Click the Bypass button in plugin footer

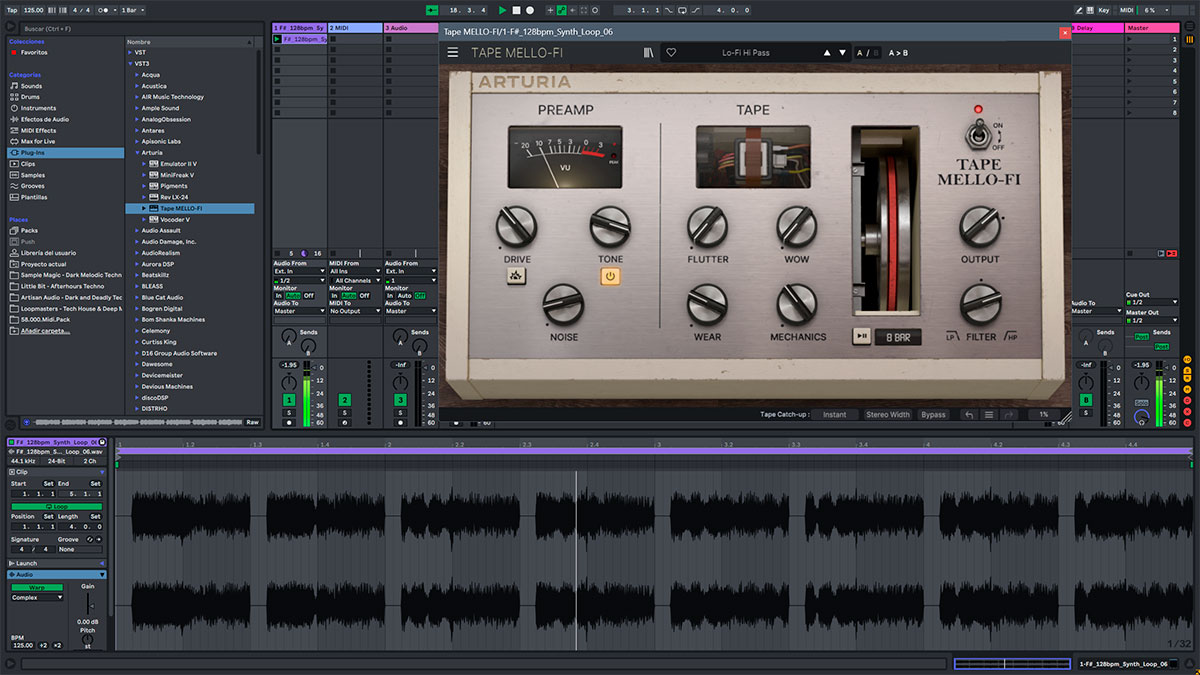pyautogui.click(x=933, y=414)
